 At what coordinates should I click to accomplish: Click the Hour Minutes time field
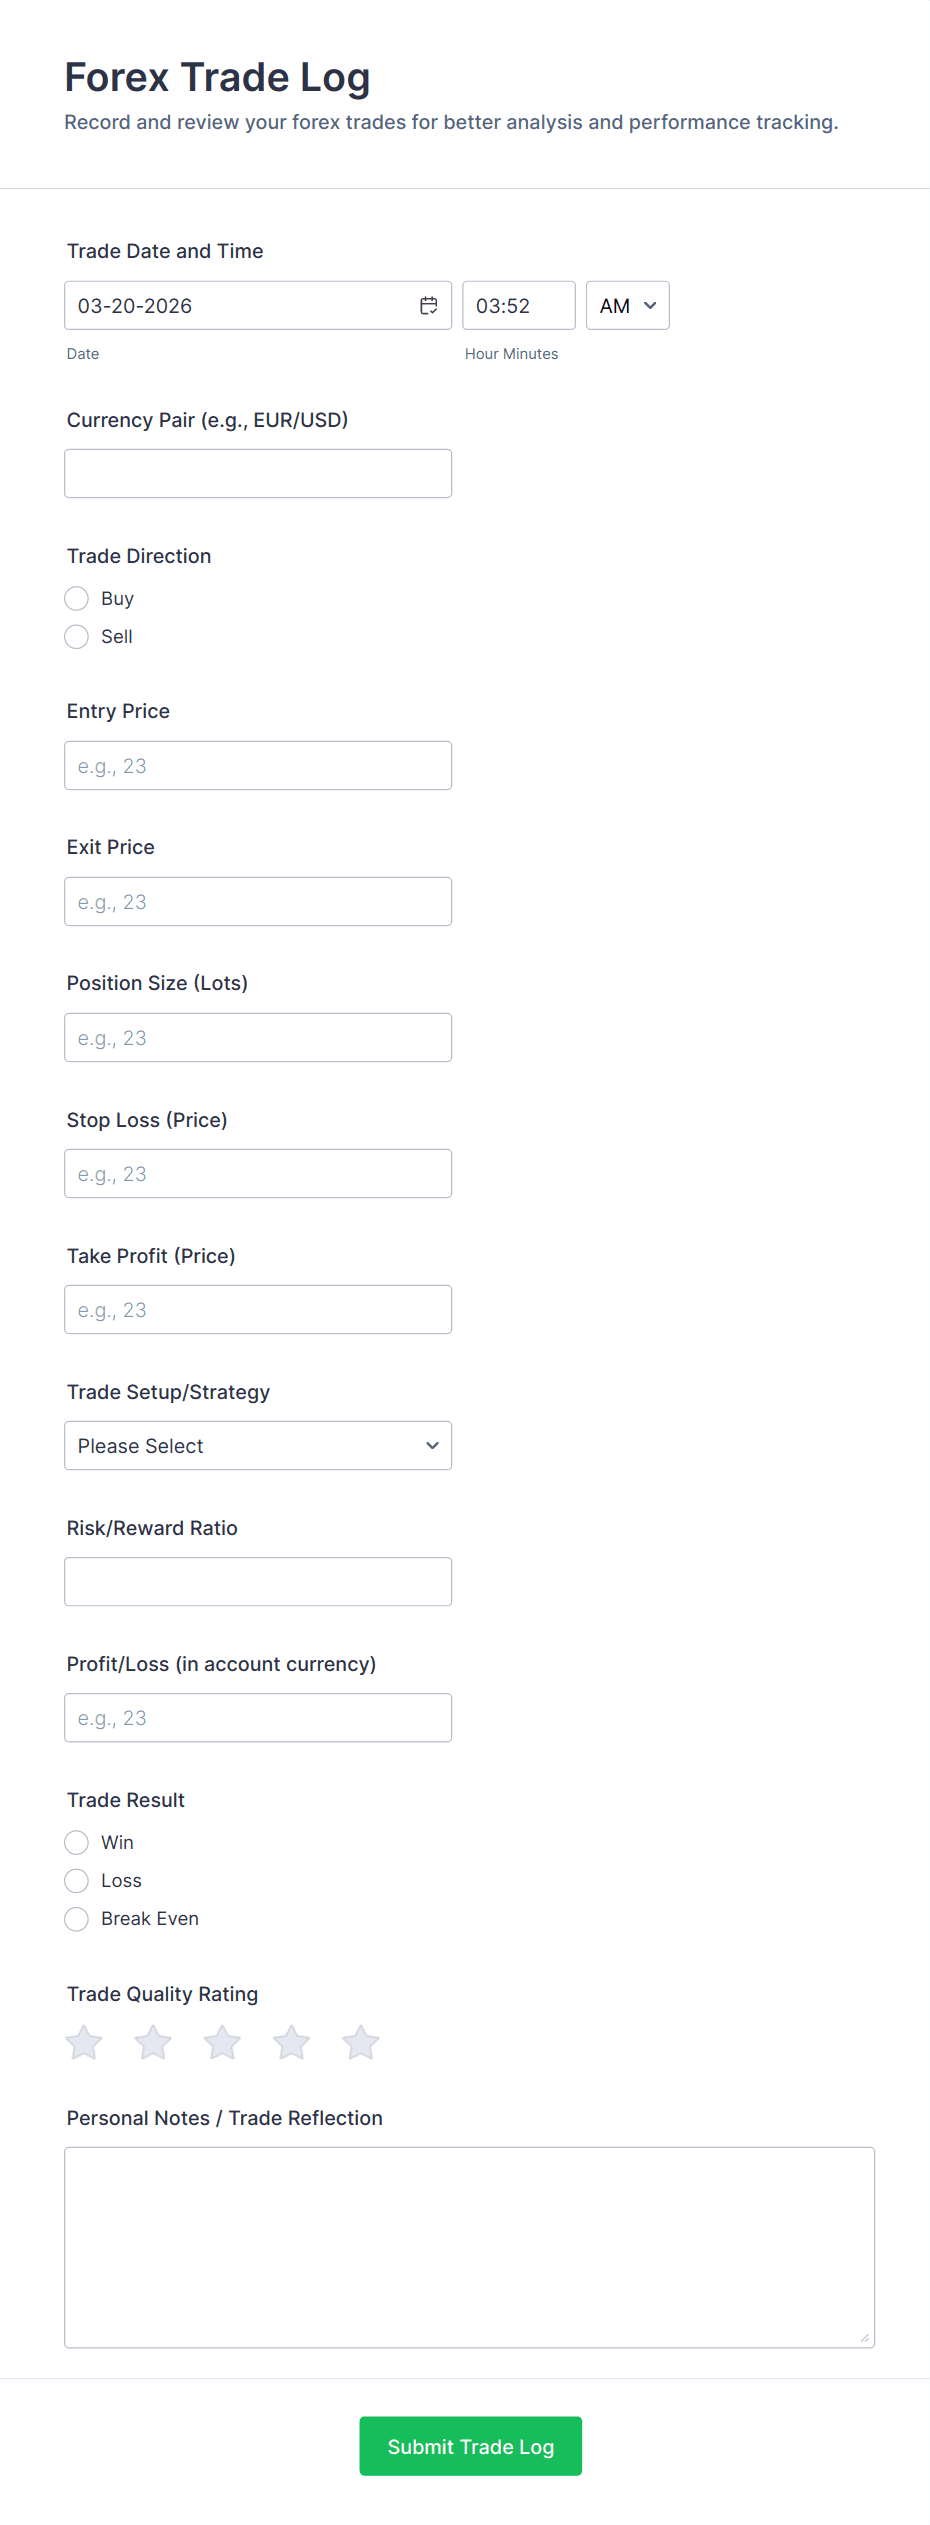pos(518,306)
